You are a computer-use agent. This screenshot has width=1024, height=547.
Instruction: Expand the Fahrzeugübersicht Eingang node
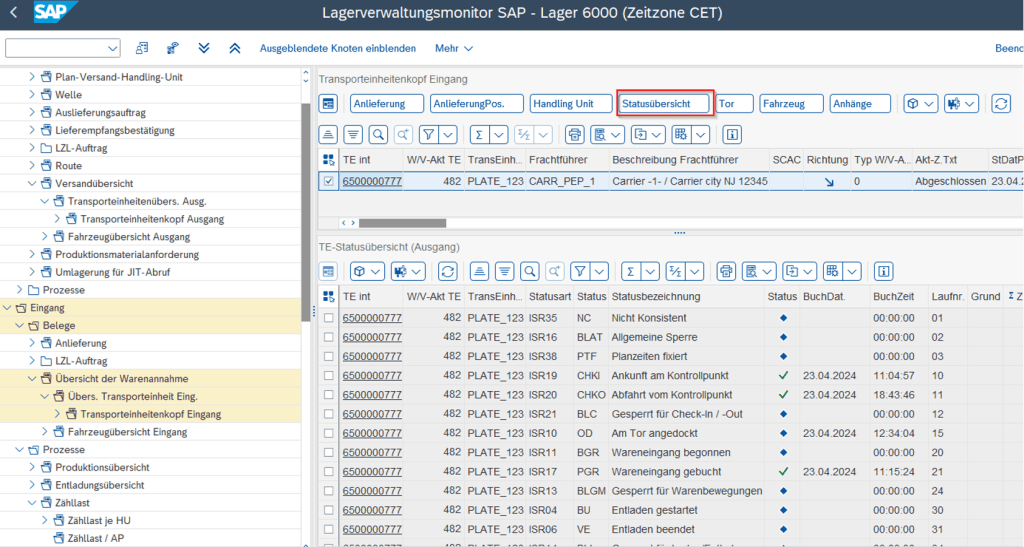pos(44,431)
